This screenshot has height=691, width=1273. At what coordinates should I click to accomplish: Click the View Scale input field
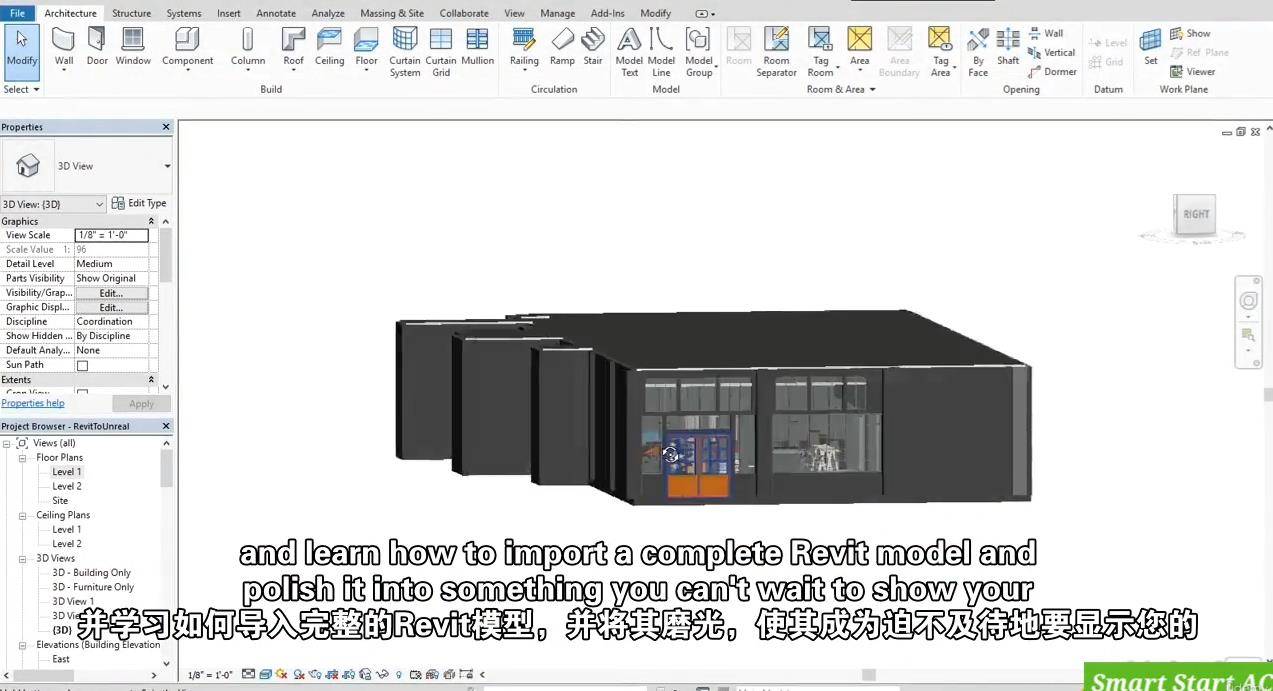(x=112, y=235)
